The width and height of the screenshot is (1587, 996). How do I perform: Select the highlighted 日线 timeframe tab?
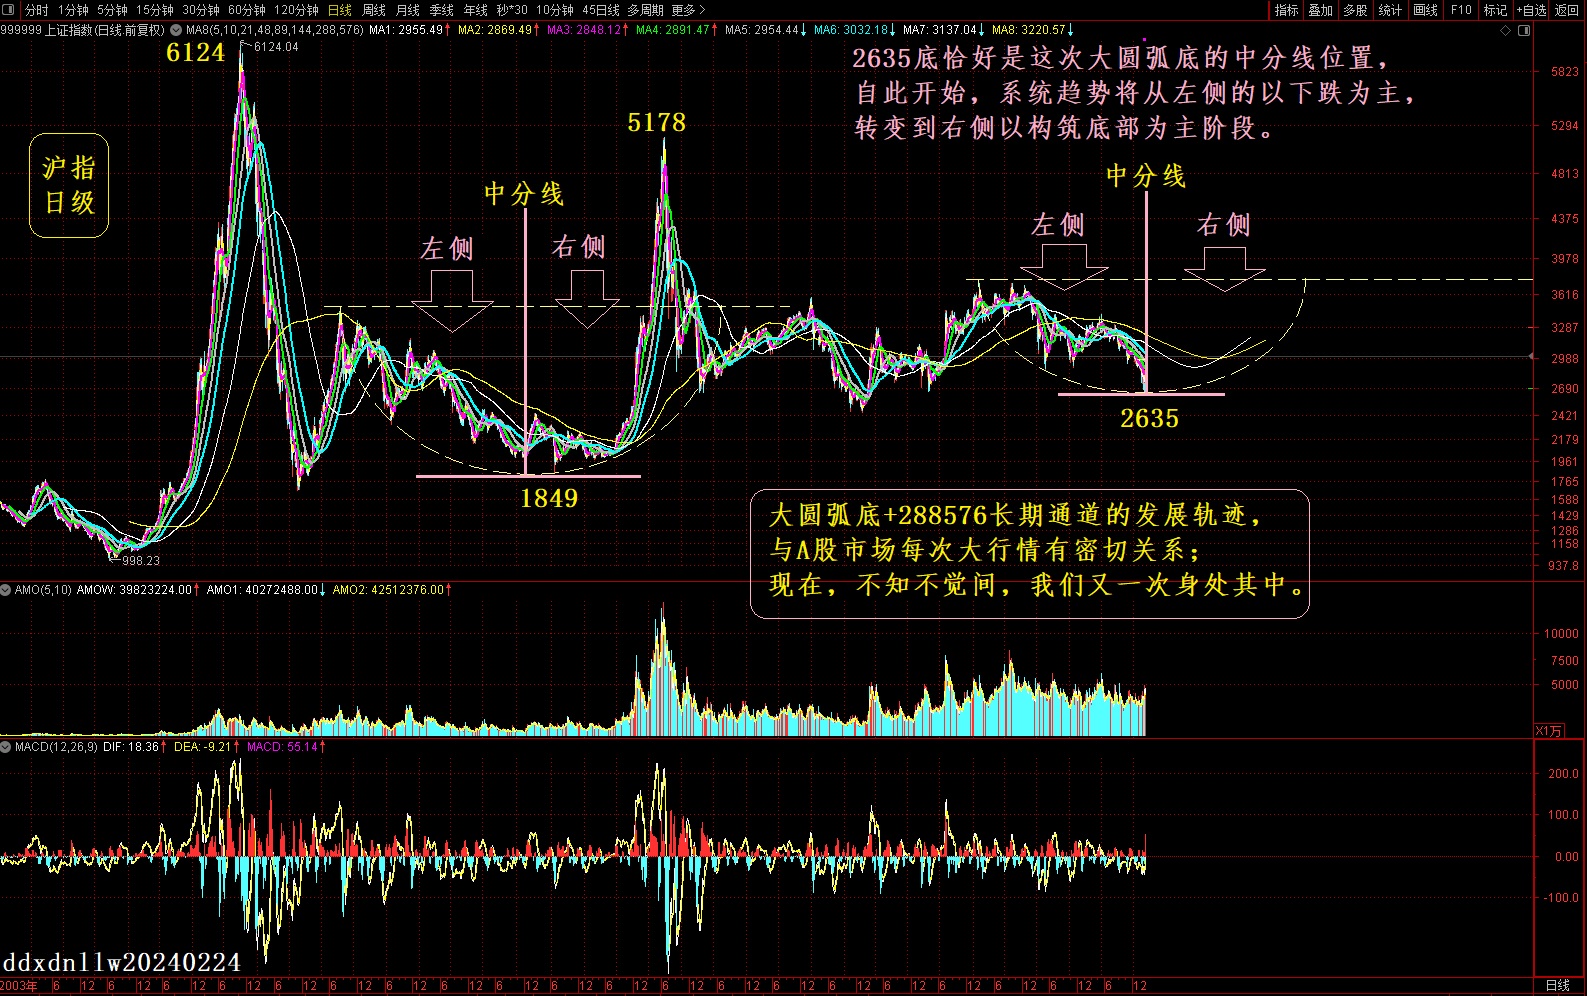click(340, 10)
